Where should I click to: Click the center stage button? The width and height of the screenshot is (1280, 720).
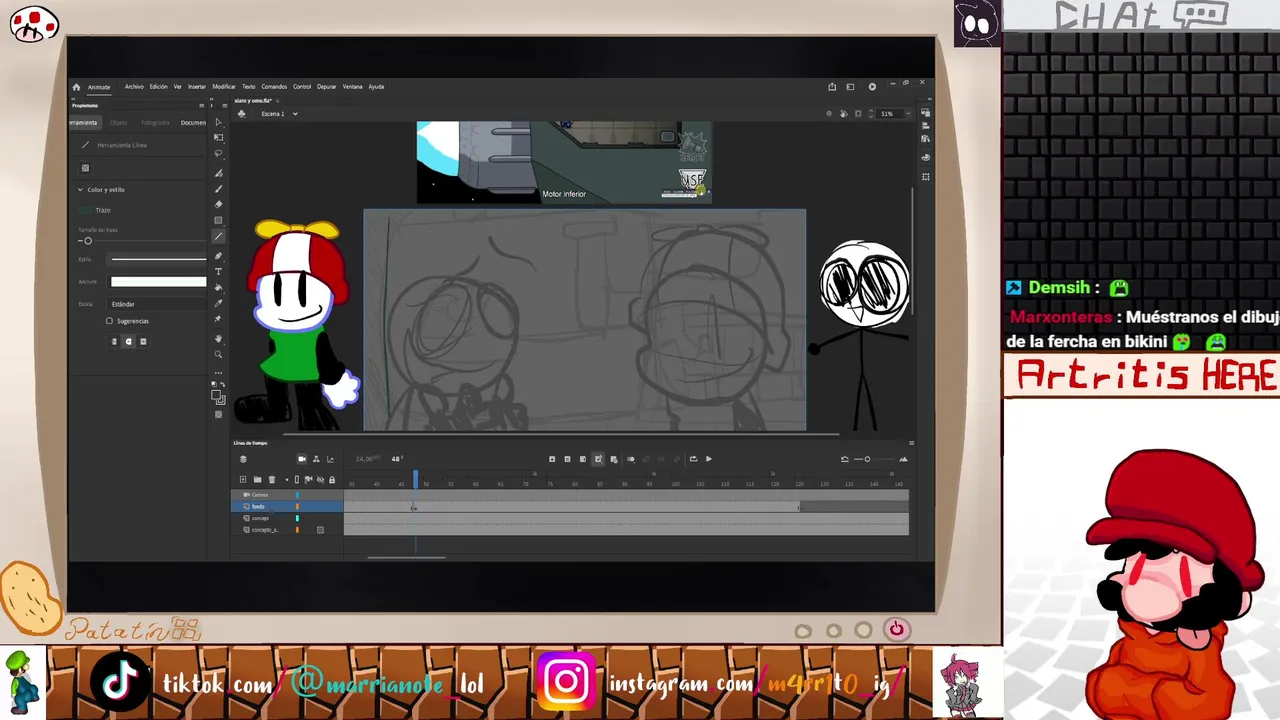pos(829,114)
